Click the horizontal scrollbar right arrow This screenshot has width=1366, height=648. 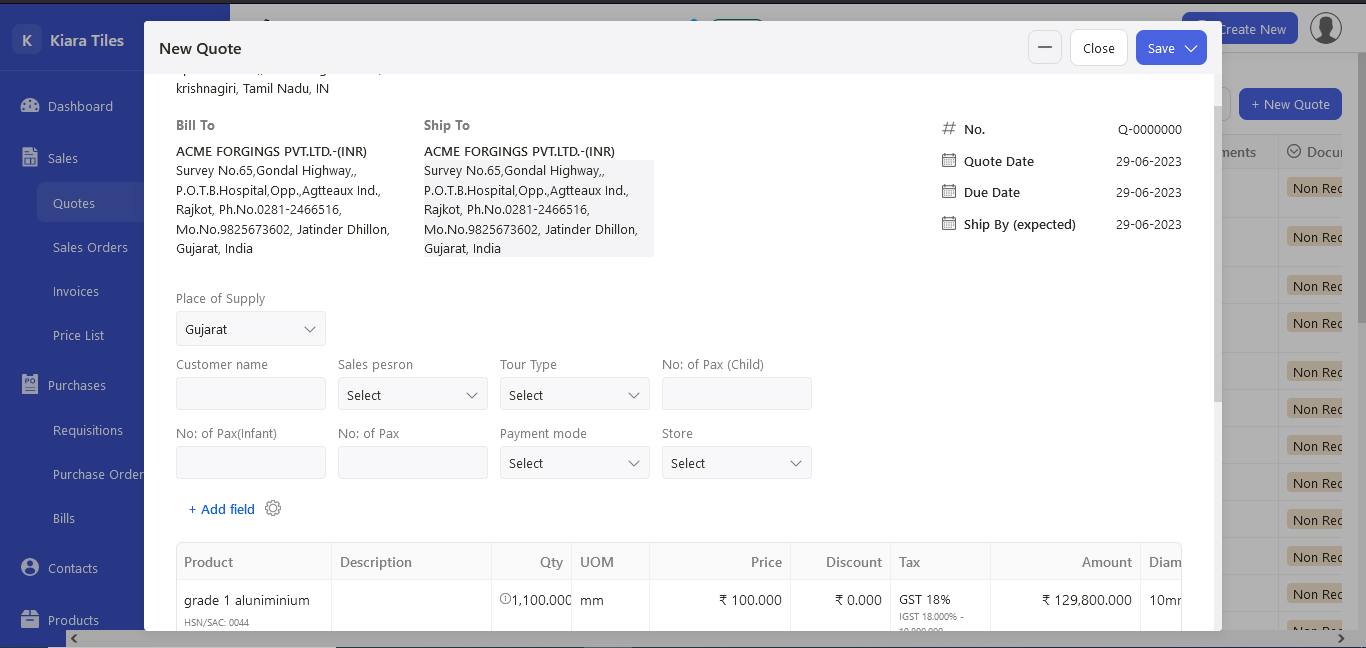pos(1341,638)
